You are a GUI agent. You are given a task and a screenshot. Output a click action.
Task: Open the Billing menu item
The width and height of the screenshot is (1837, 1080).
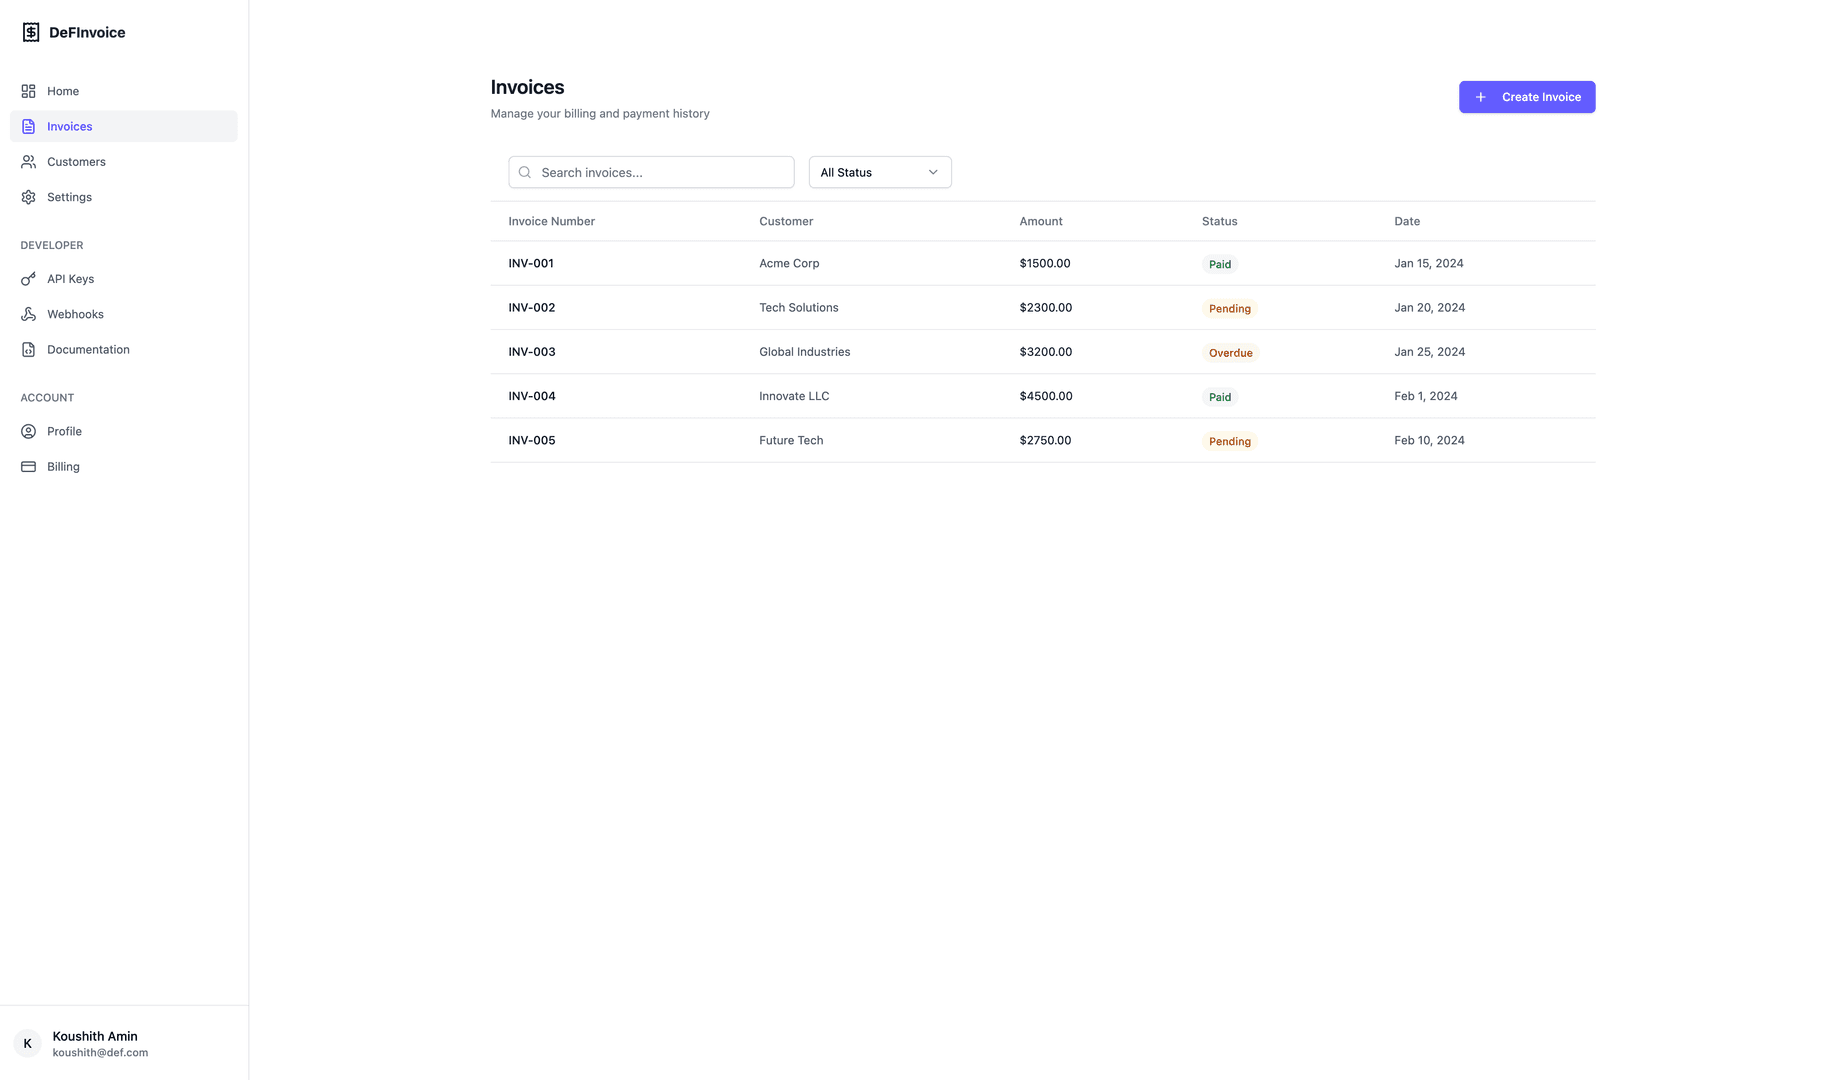click(63, 467)
